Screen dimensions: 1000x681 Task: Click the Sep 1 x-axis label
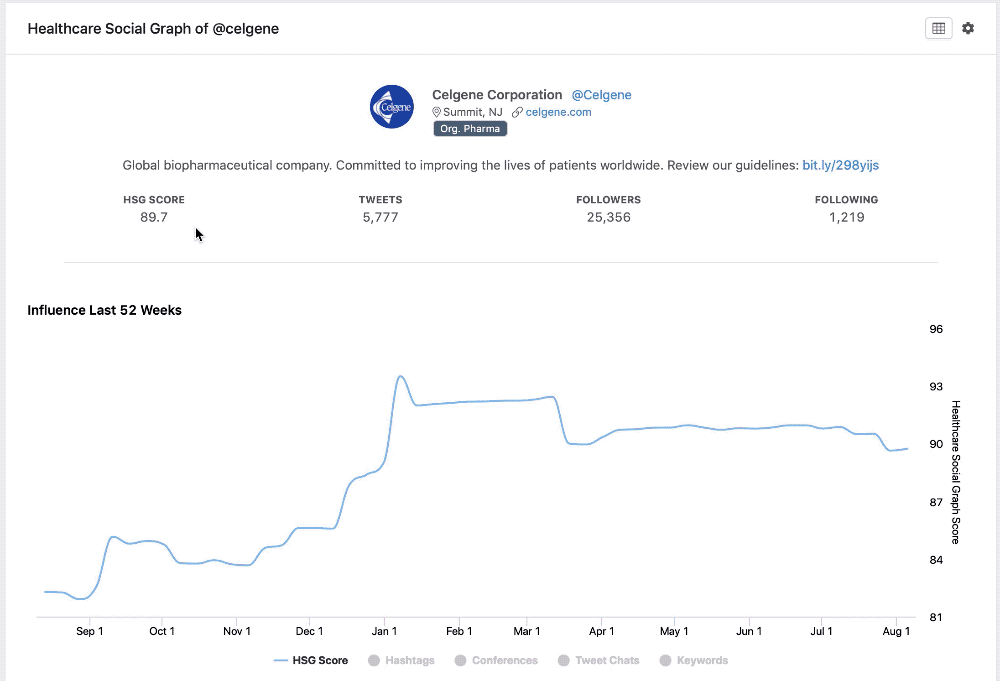[89, 631]
